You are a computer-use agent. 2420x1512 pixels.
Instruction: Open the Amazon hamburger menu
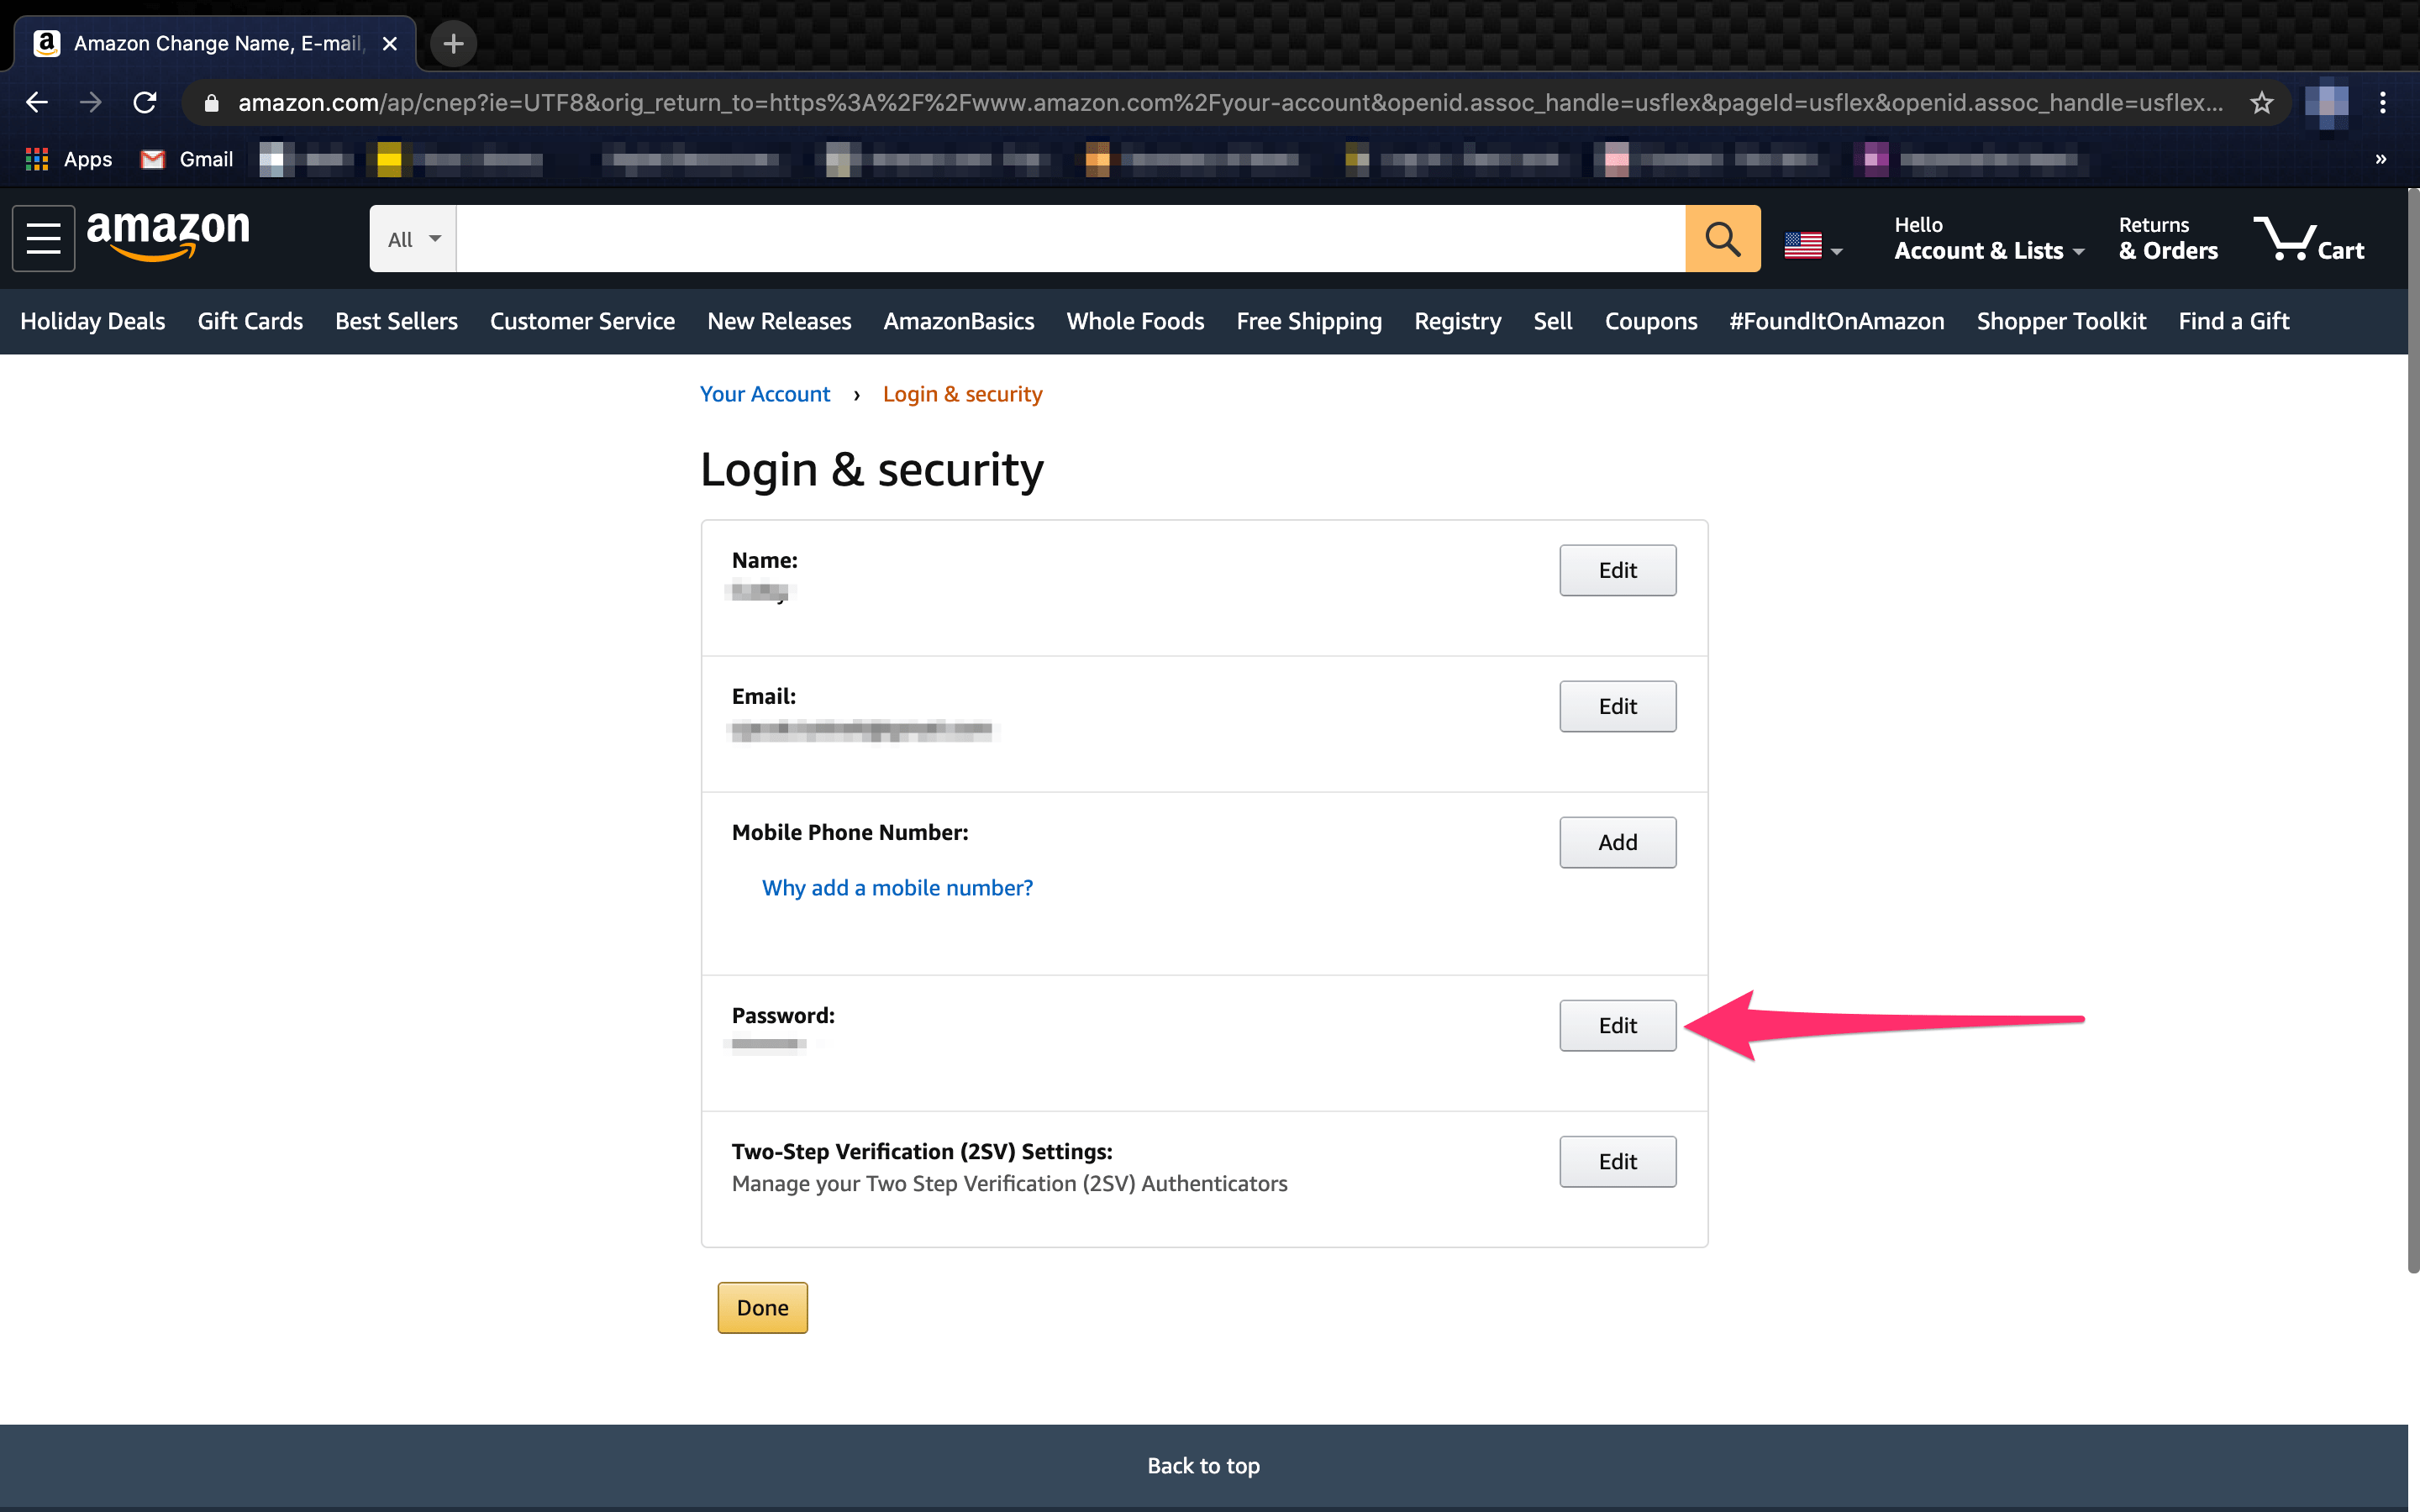tap(43, 238)
